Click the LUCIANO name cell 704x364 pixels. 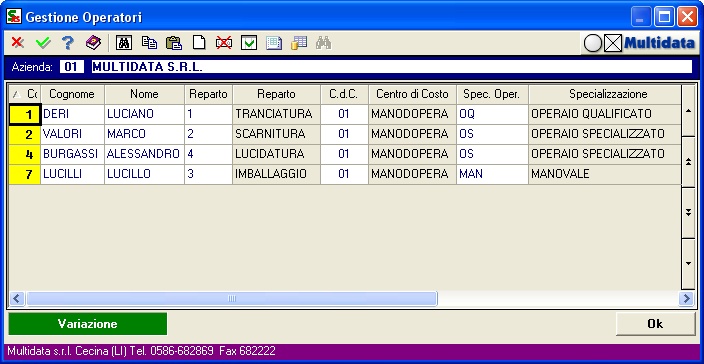point(145,114)
